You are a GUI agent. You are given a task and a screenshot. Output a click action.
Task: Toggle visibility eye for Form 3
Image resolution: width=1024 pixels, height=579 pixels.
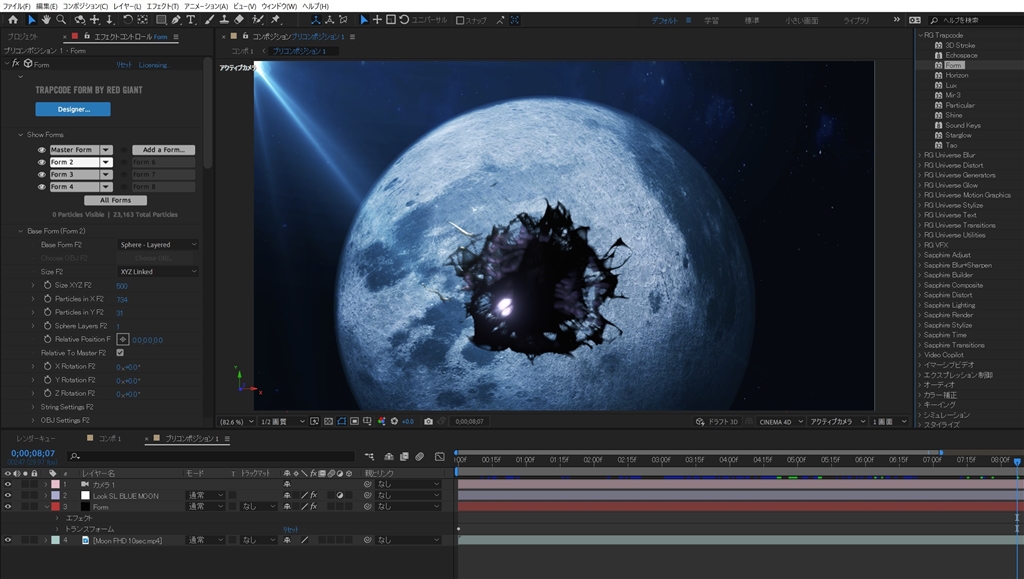point(42,174)
